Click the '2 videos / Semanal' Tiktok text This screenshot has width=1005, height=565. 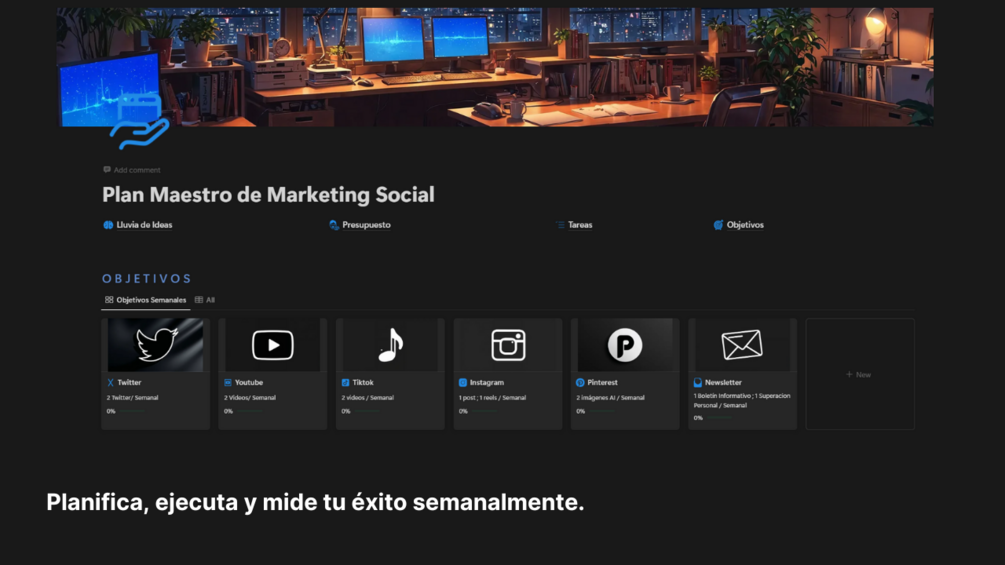pyautogui.click(x=367, y=398)
